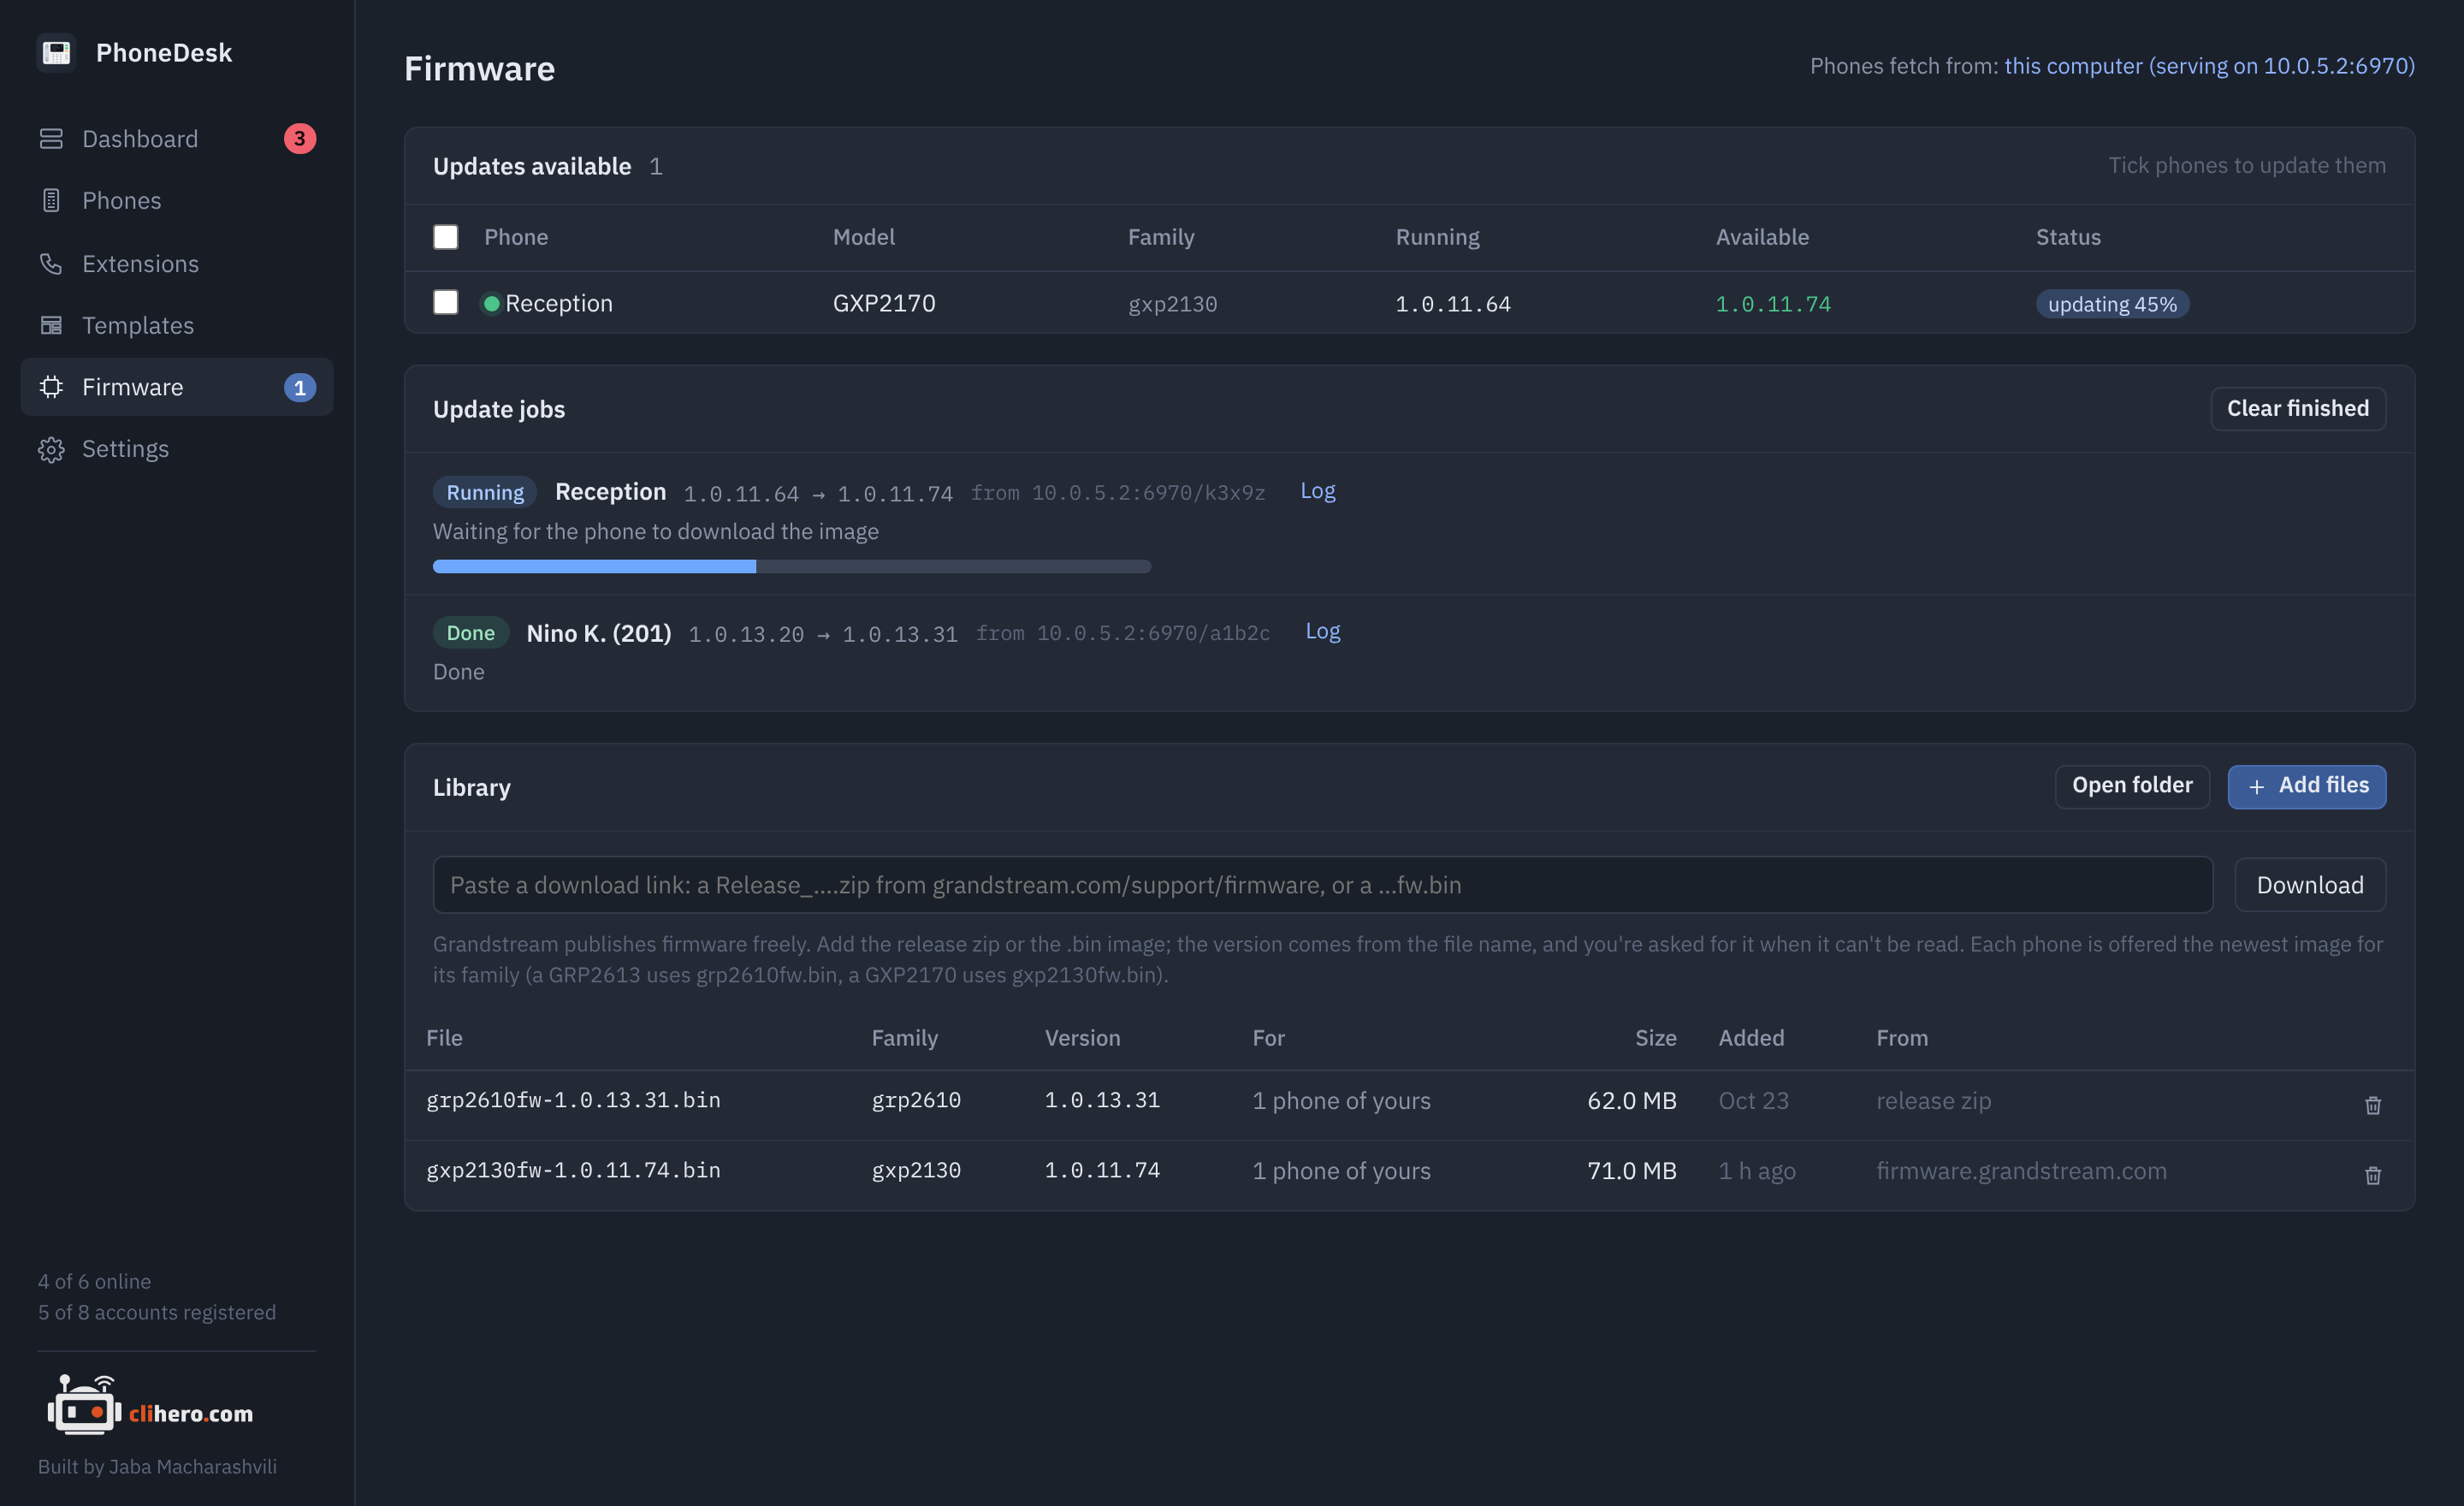The image size is (2464, 1506).
Task: Open the Log for Nino K. (201) job
Action: pos(1322,631)
